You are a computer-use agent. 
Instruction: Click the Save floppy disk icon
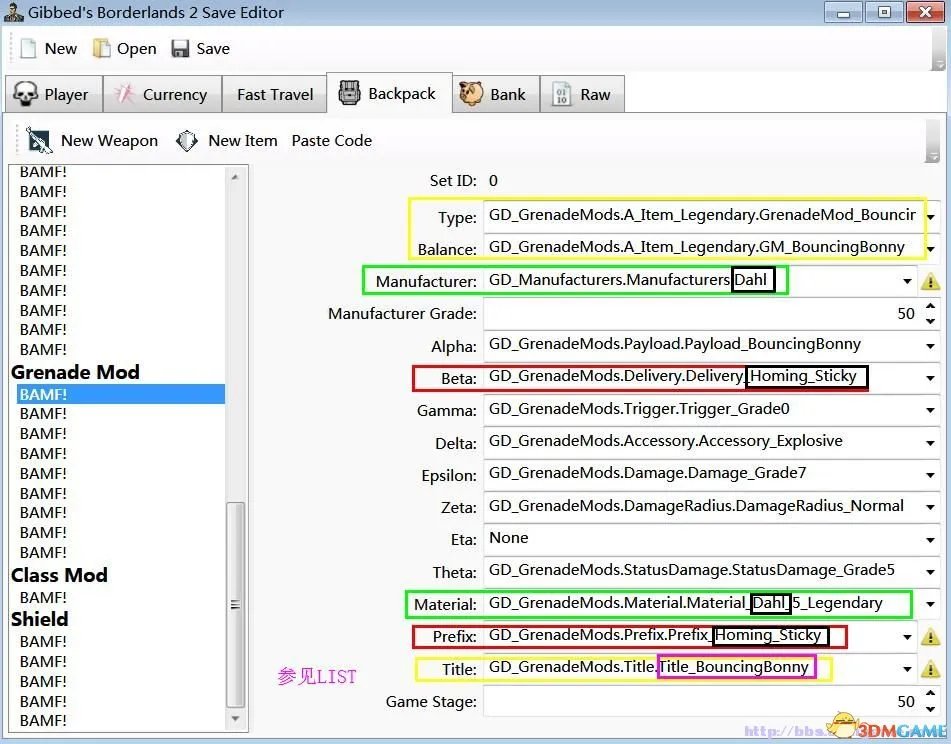pos(180,49)
